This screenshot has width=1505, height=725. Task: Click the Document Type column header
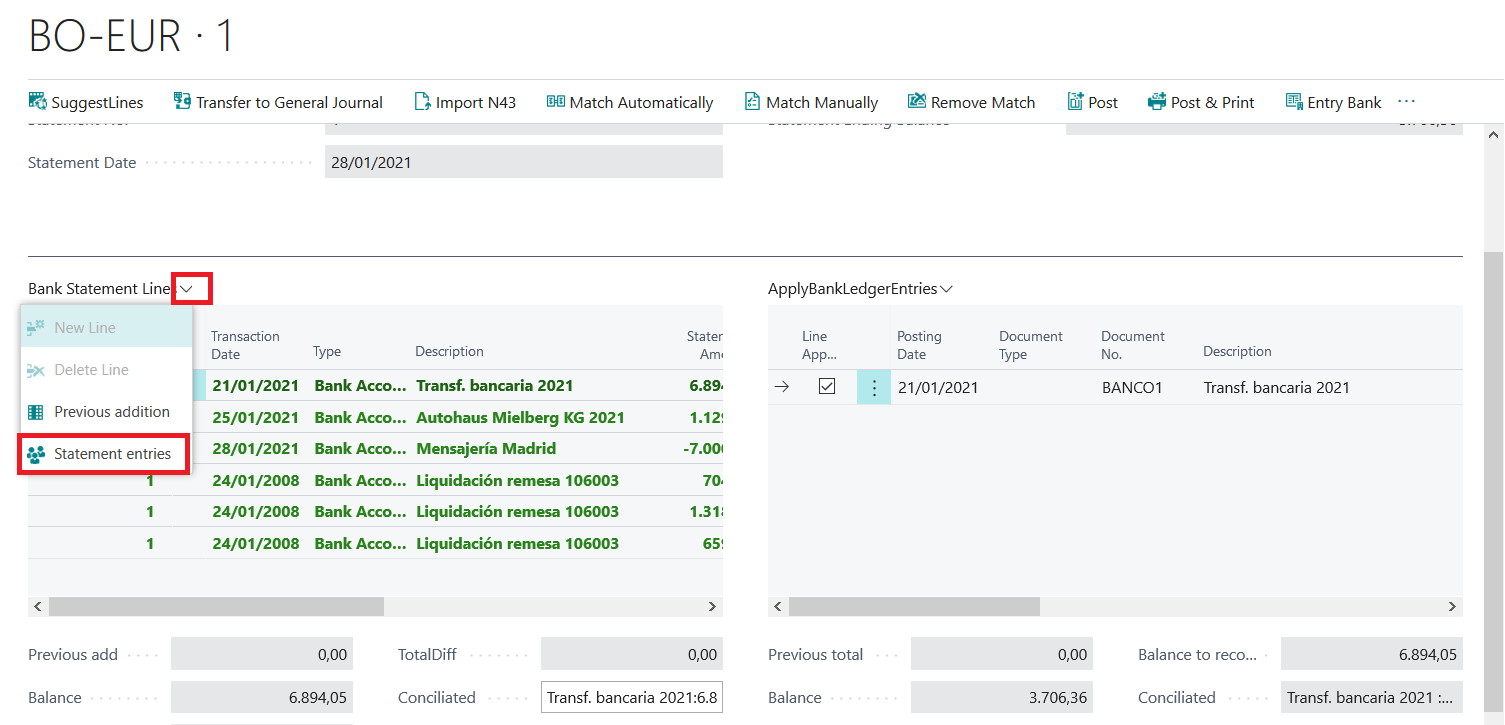coord(1031,345)
